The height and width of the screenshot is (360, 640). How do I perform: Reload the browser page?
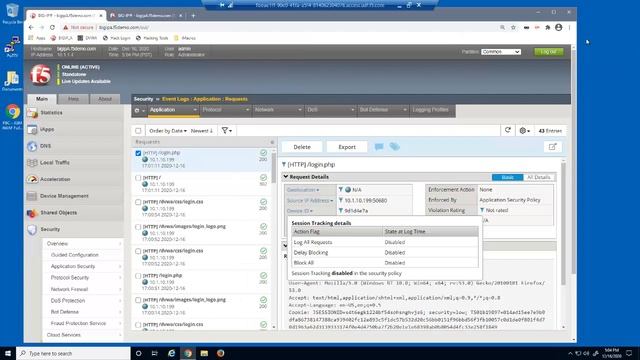pyautogui.click(x=52, y=27)
